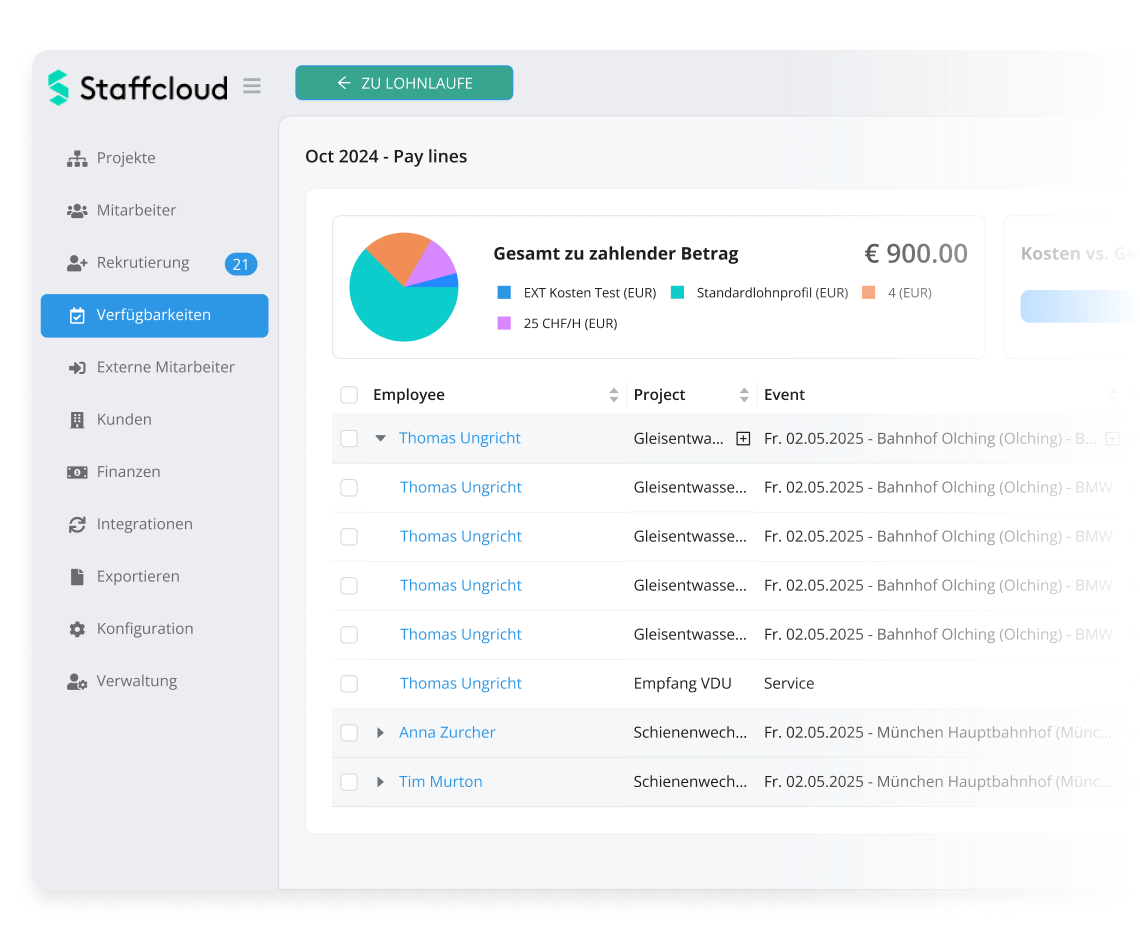Click the Staffcloud logo icon

click(x=59, y=88)
